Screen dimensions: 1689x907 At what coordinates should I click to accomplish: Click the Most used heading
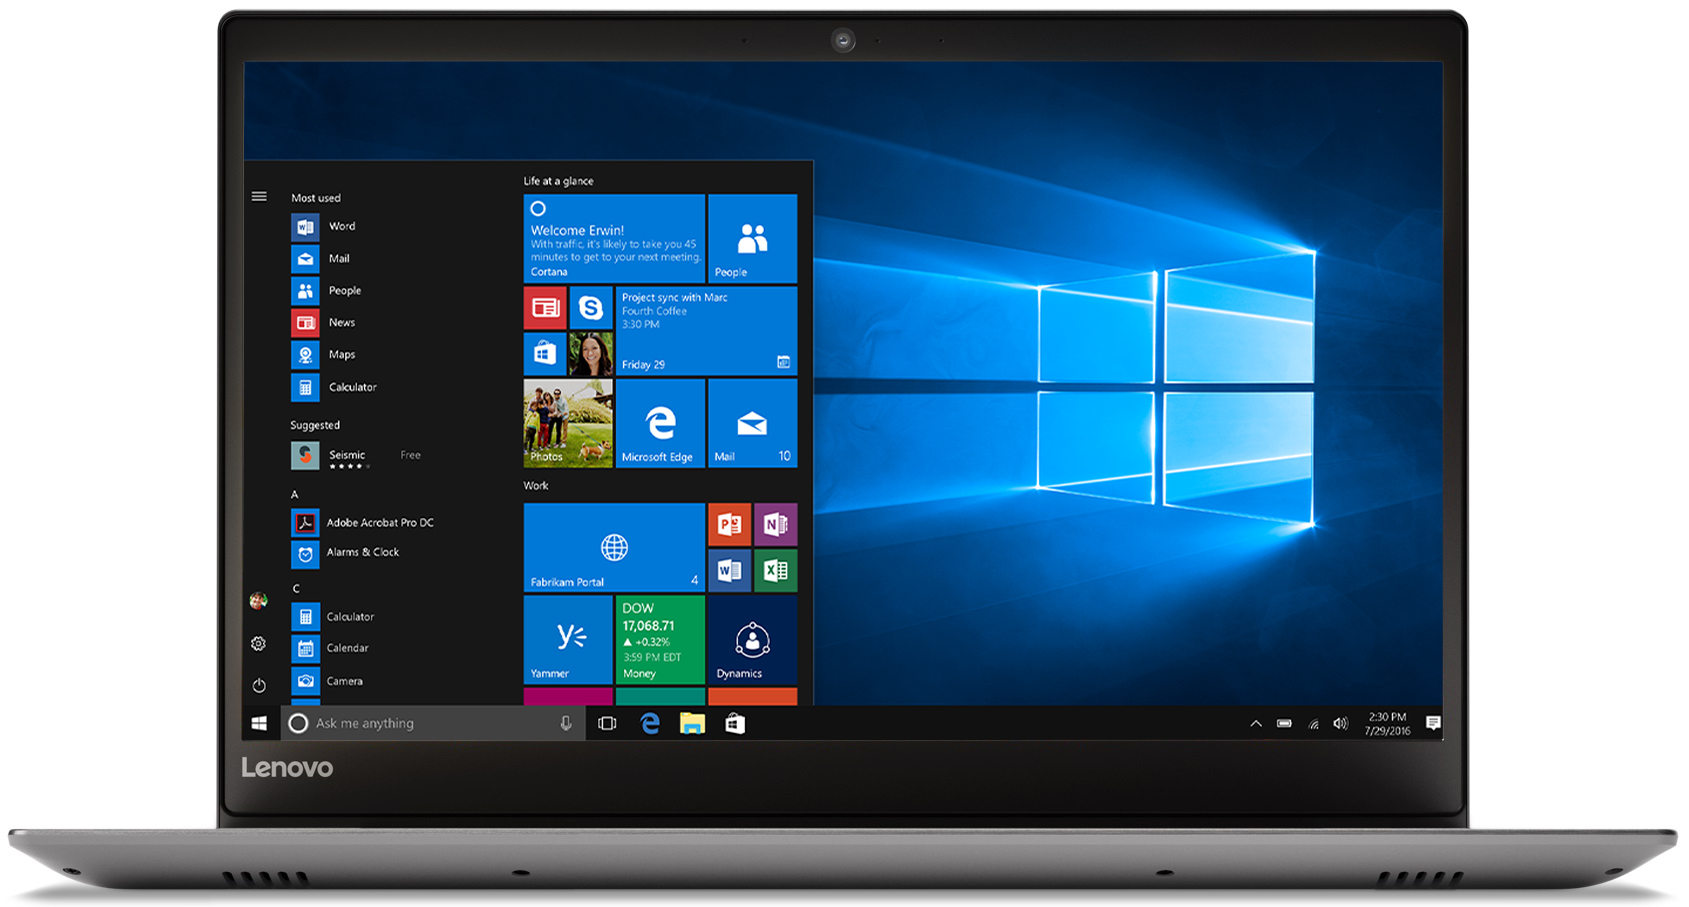[316, 198]
